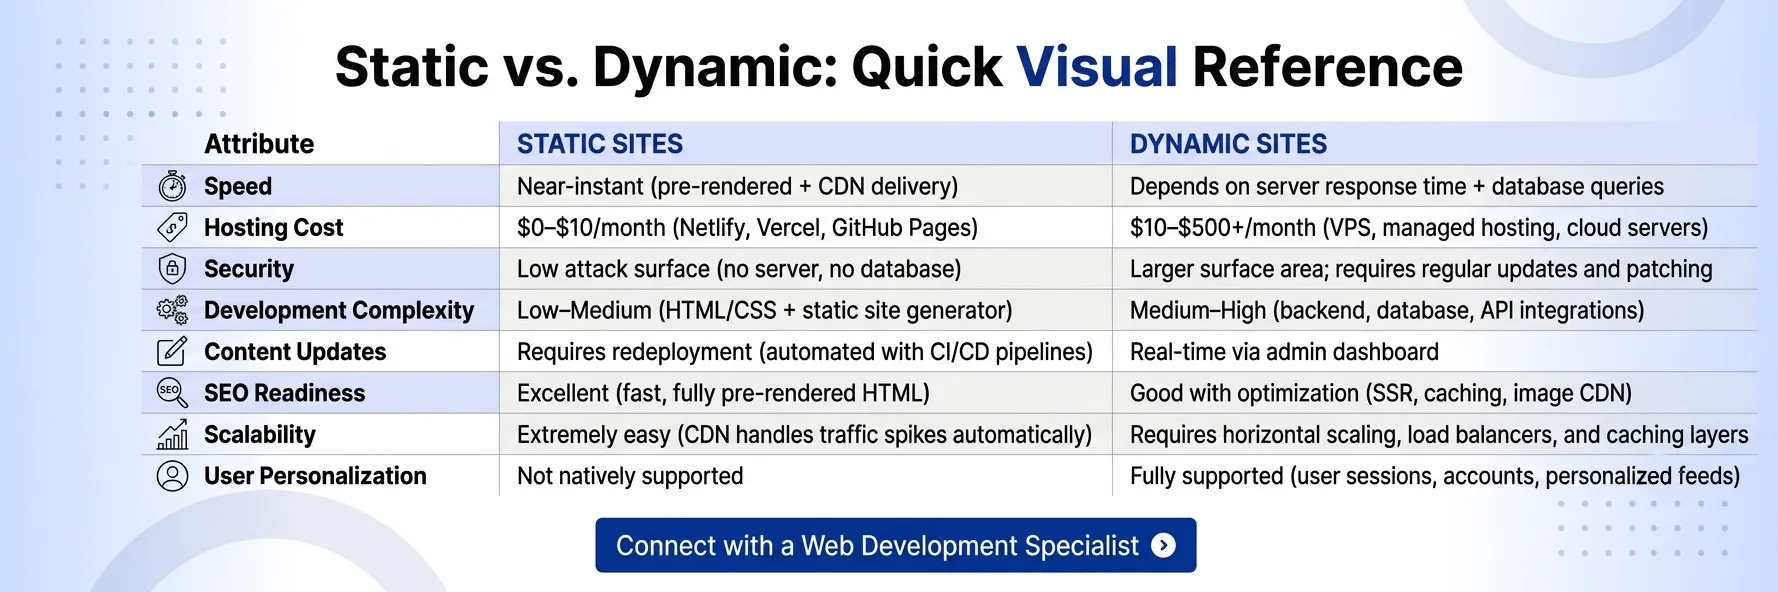The width and height of the screenshot is (1778, 592).
Task: Click the User Personalization row label
Action: (315, 476)
